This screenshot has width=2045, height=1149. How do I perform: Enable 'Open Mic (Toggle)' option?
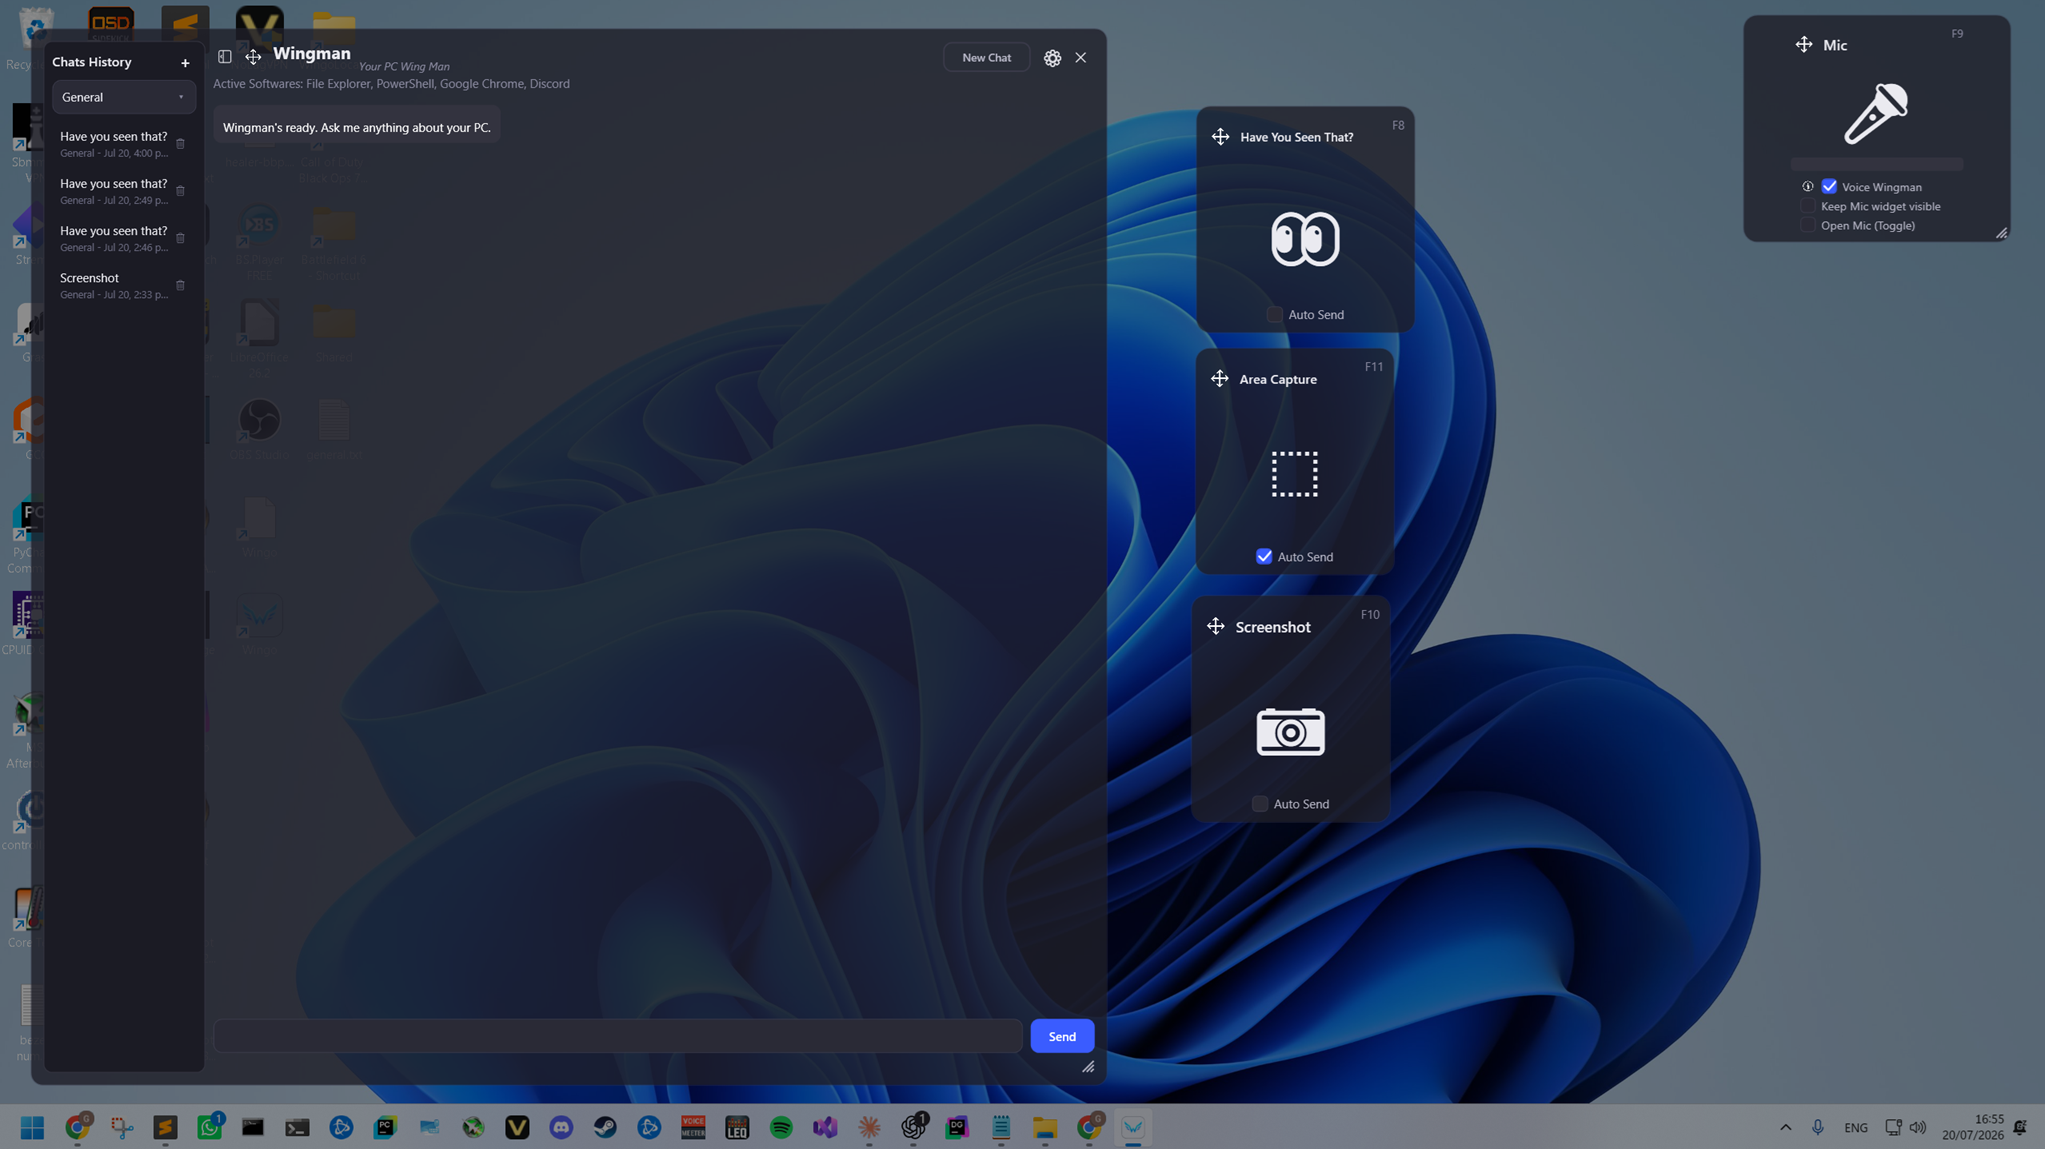[x=1808, y=225]
